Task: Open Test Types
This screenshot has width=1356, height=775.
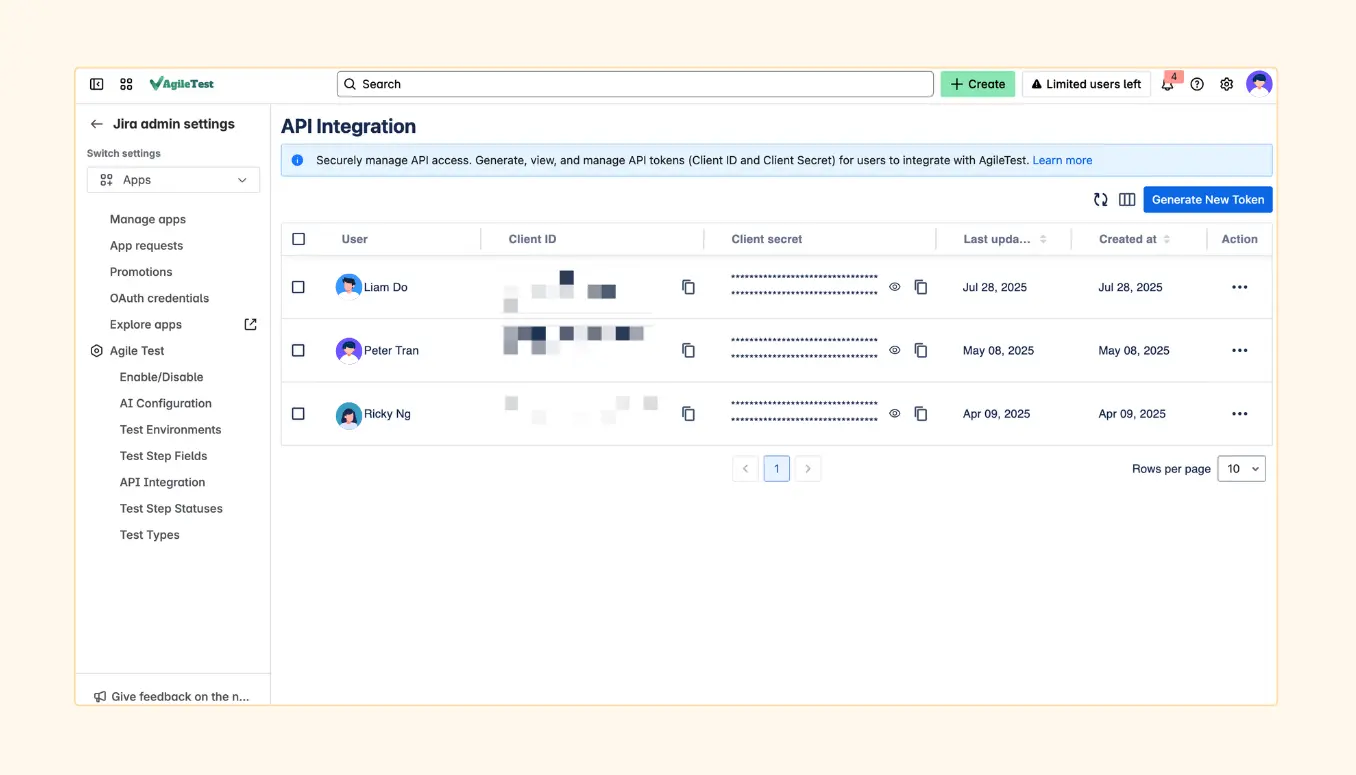Action: [x=150, y=535]
